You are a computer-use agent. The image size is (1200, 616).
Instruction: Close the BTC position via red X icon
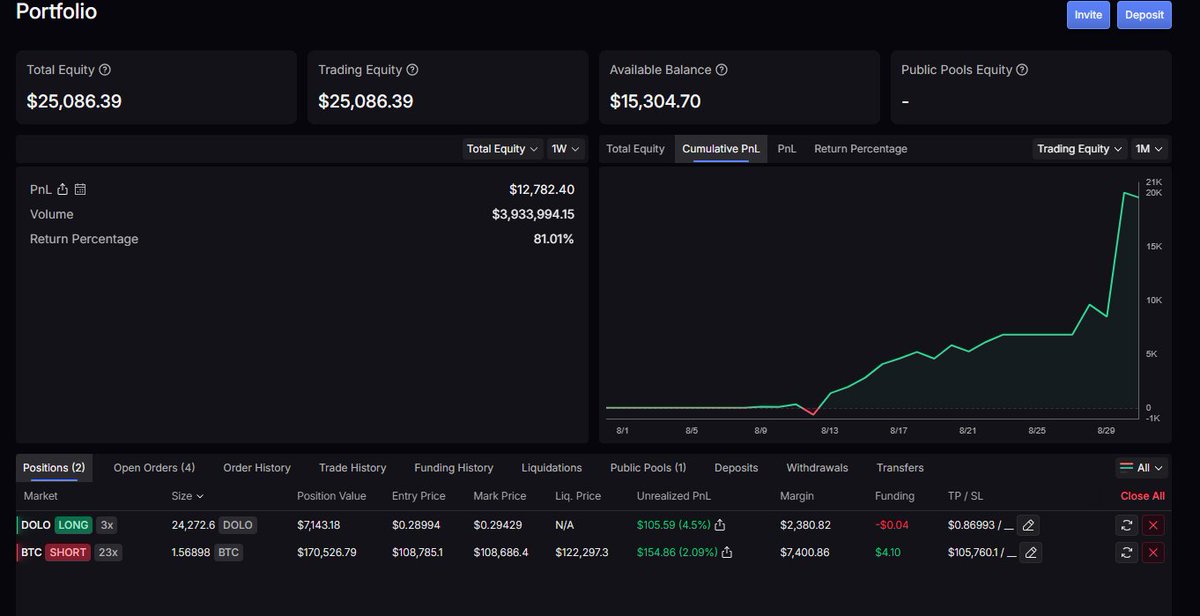point(1153,552)
